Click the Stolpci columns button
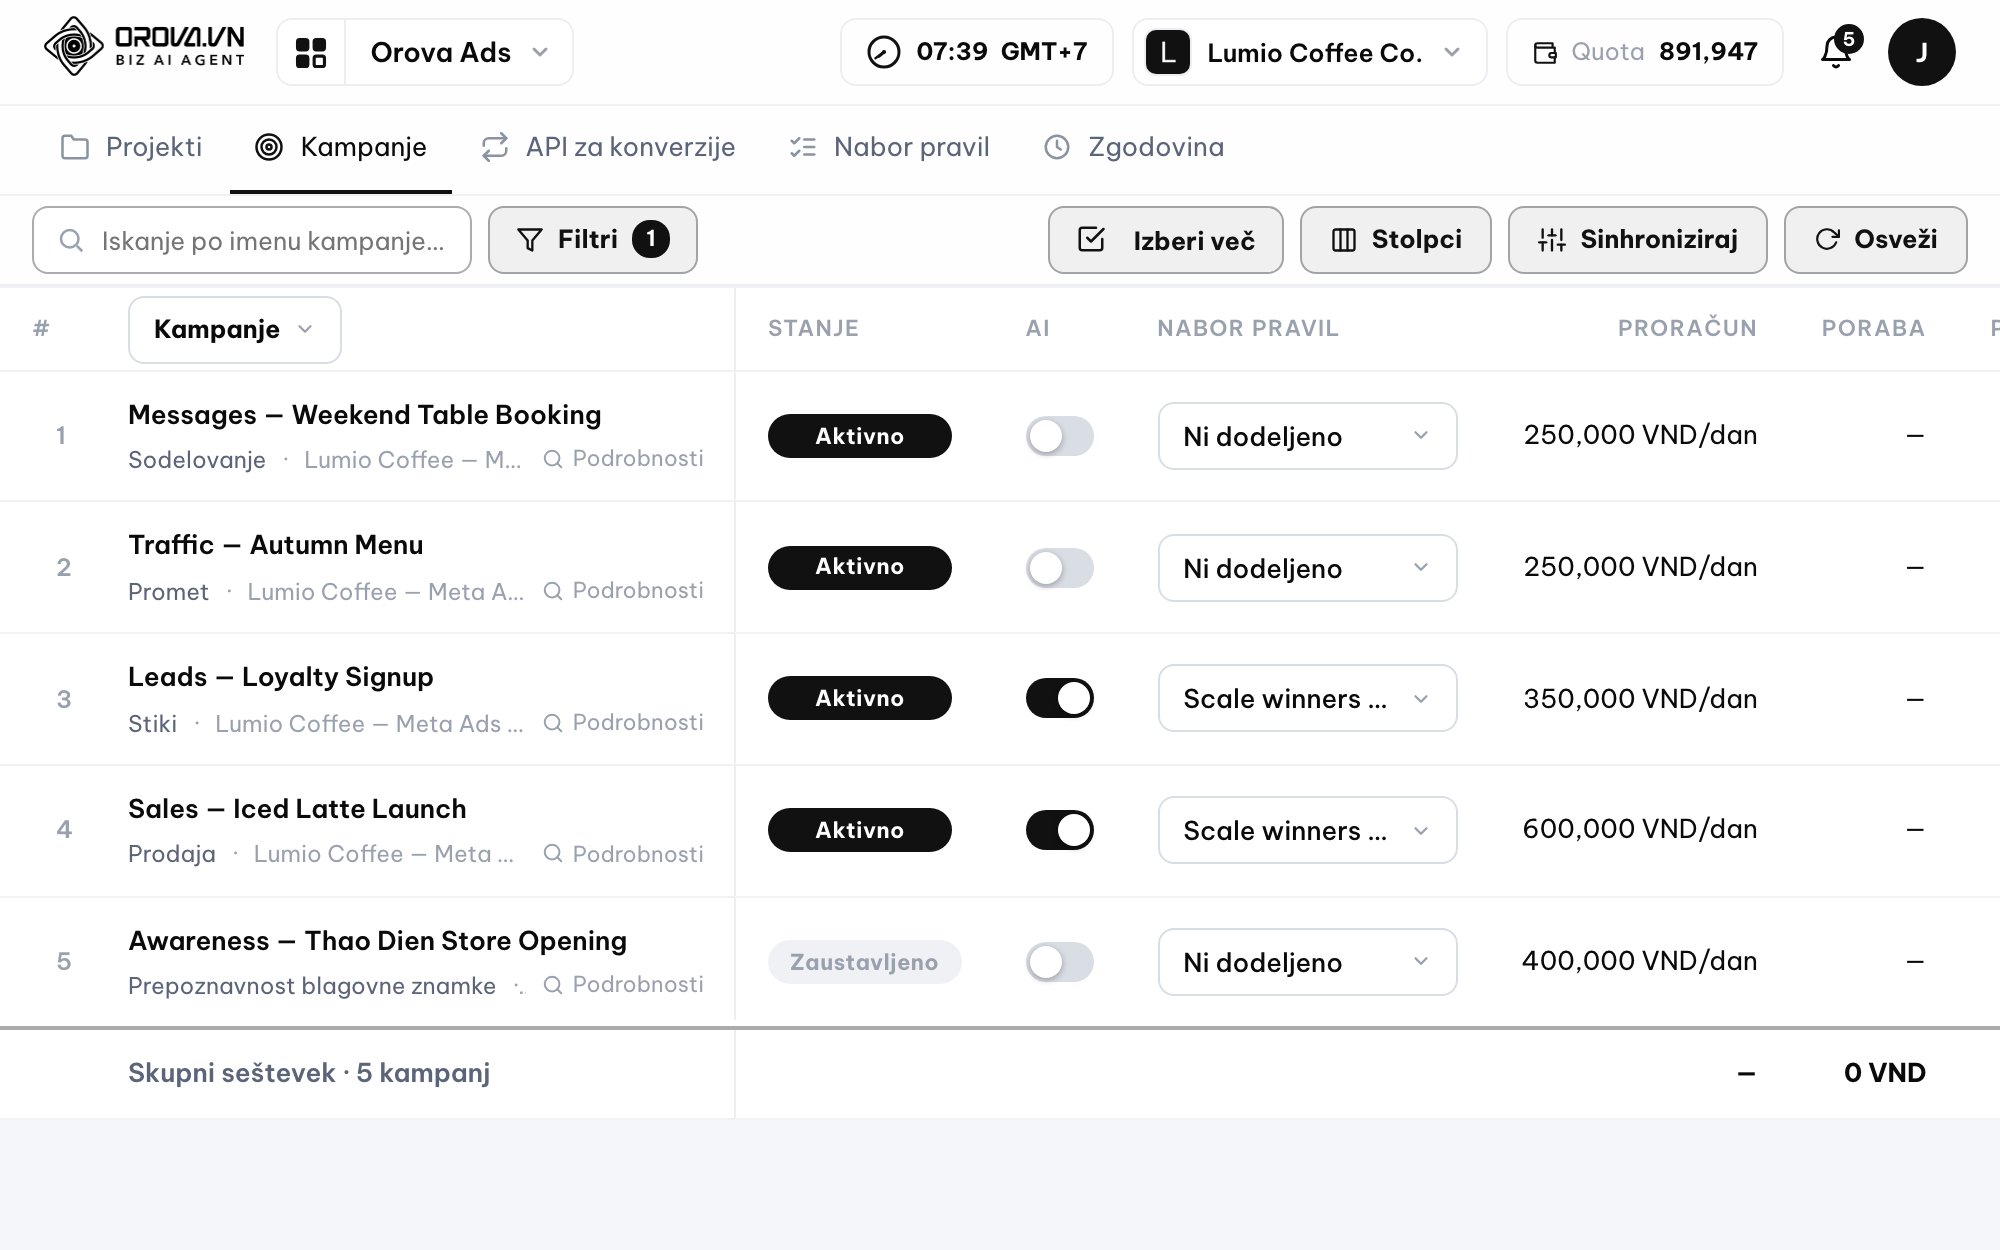Screen dimensions: 2000x1250 pyautogui.click(x=1396, y=240)
